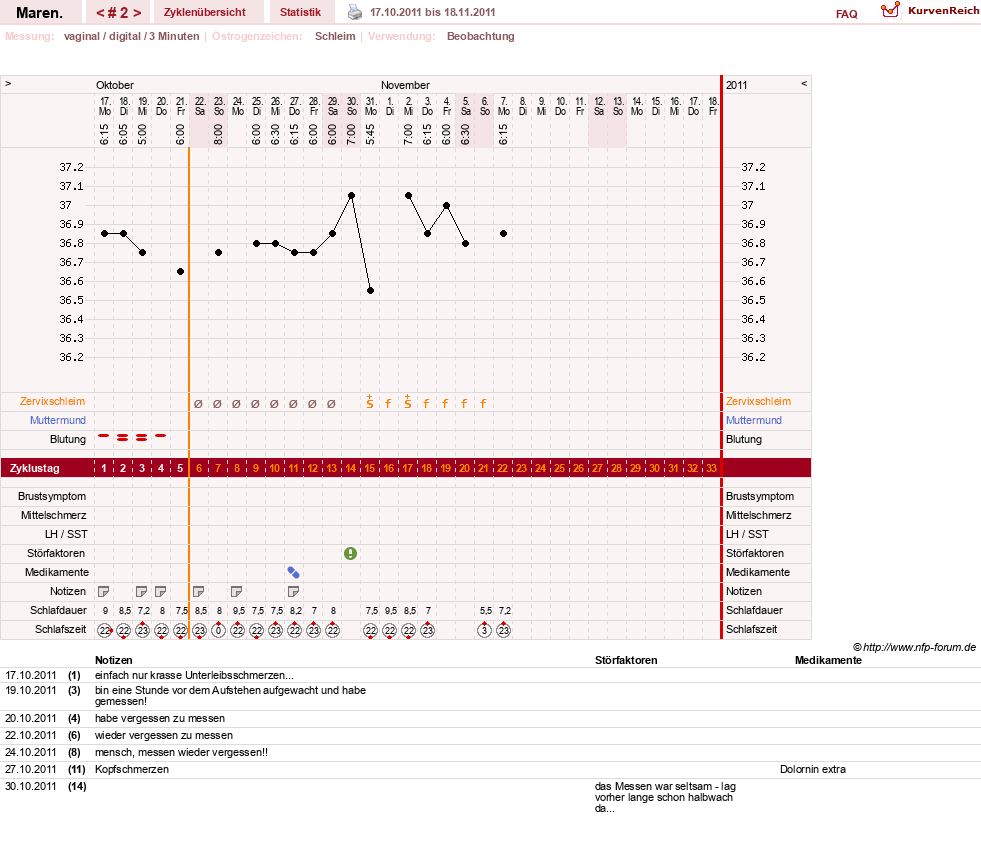Click the left Zervixschleim row label

(x=53, y=401)
